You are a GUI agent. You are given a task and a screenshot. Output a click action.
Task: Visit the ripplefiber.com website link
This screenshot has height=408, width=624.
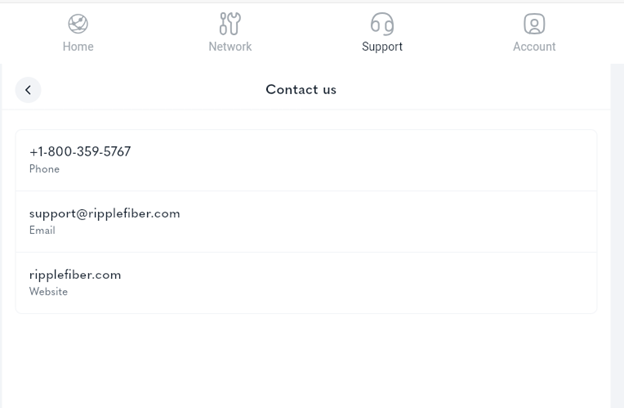(75, 275)
